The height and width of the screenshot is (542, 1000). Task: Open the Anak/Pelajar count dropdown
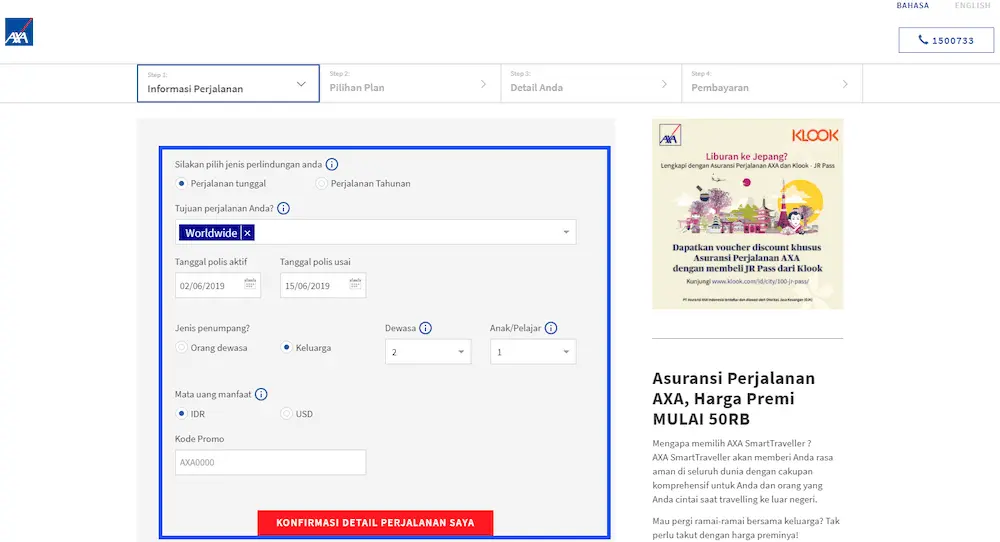pos(533,352)
